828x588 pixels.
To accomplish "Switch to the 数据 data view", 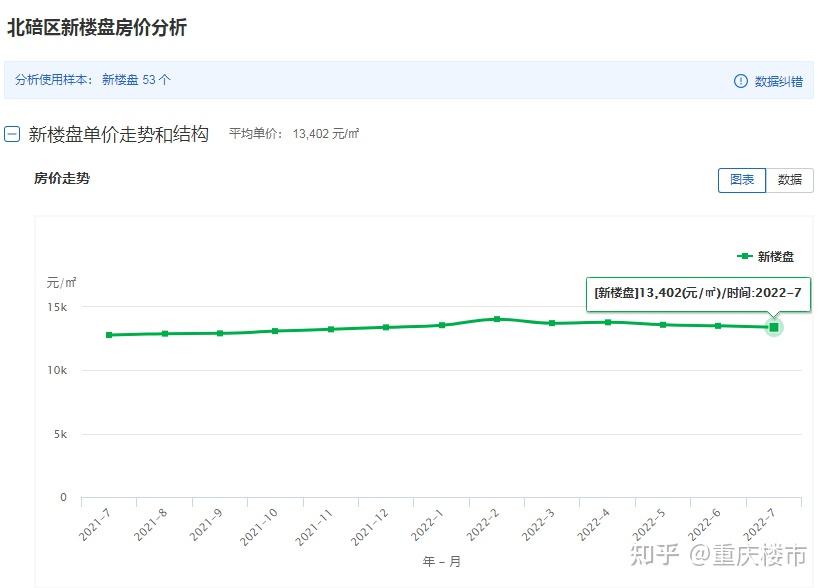I will coord(790,180).
